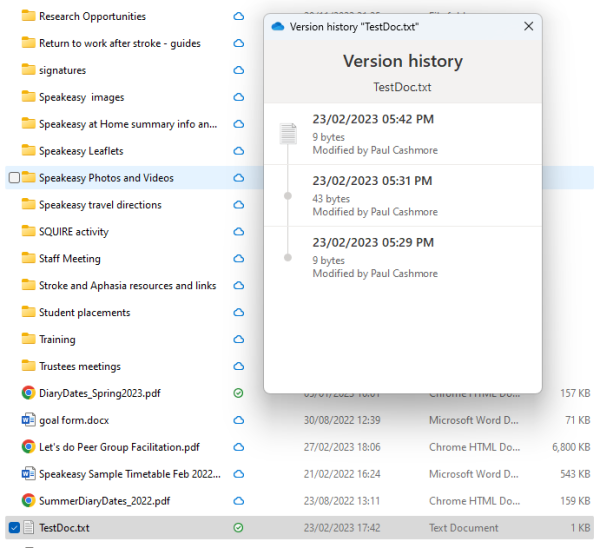Select the Student placements folder
This screenshot has height=548, width=600.
(85, 312)
